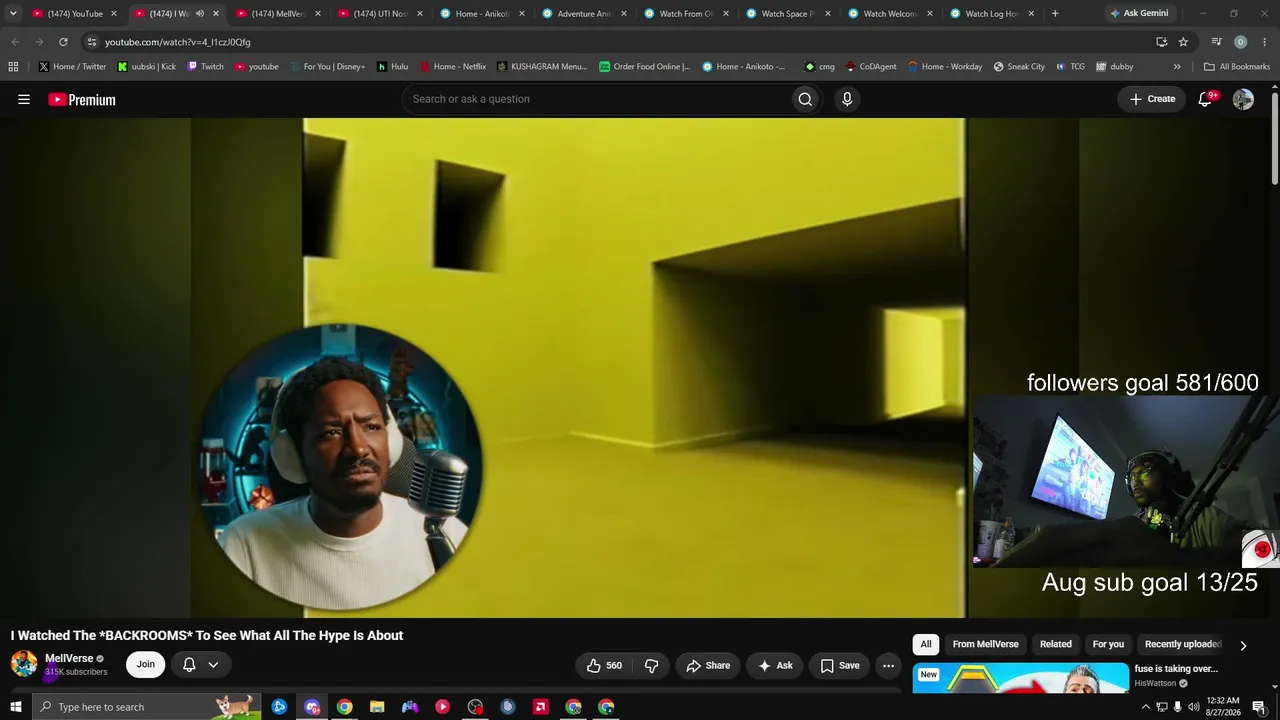Click the browser address bar URL
The image size is (1280, 720).
coord(178,42)
